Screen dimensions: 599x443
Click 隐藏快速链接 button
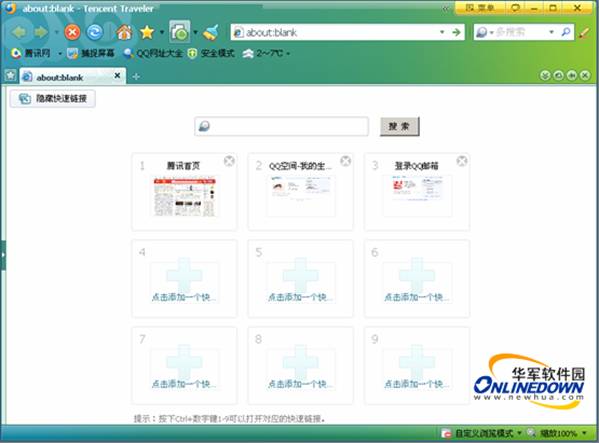(x=53, y=99)
